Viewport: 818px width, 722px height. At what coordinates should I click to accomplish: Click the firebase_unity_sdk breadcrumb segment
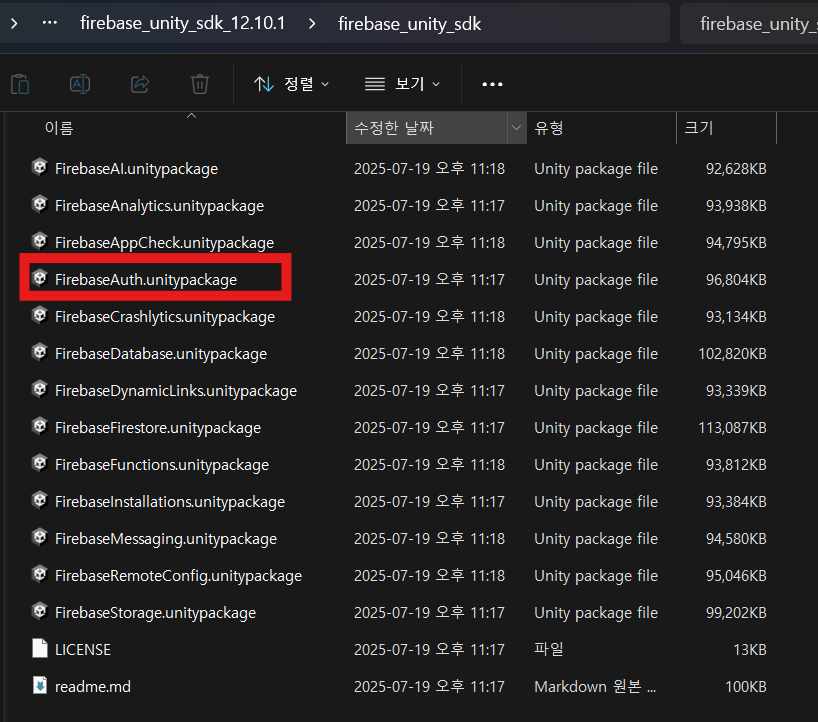pos(410,23)
